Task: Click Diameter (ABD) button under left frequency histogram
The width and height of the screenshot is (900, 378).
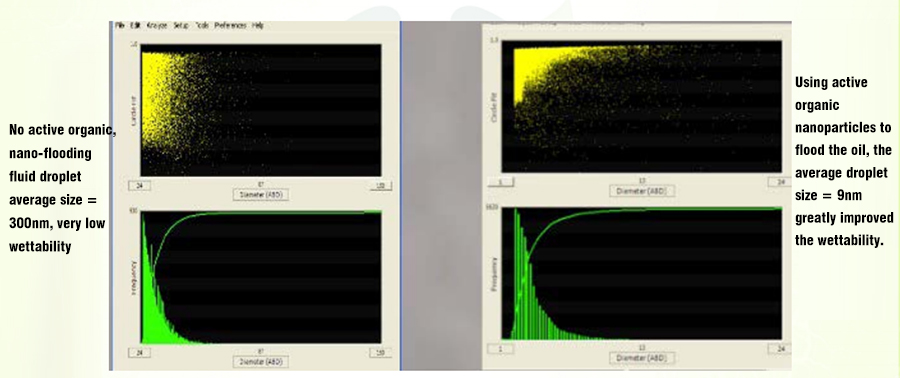Action: tap(261, 362)
